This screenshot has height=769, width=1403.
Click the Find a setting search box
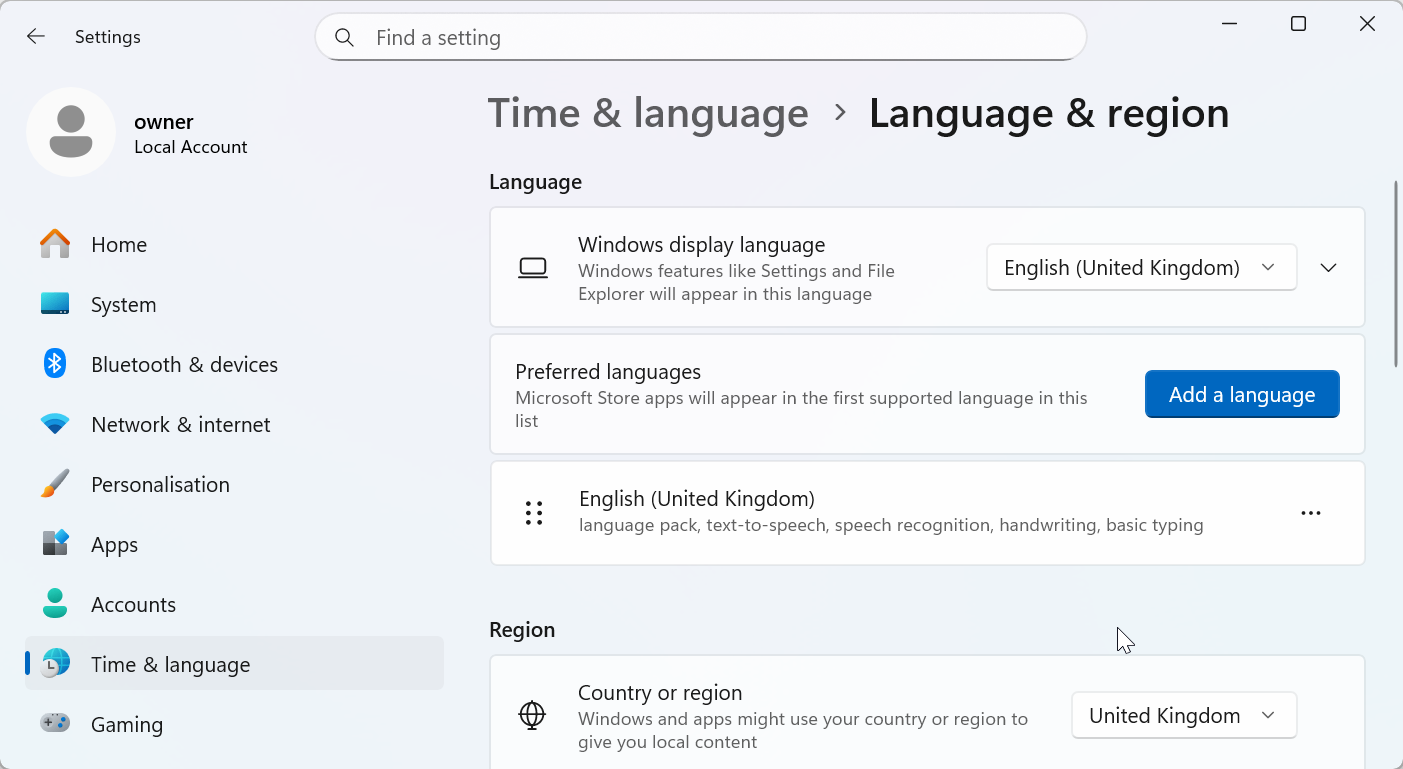click(700, 38)
